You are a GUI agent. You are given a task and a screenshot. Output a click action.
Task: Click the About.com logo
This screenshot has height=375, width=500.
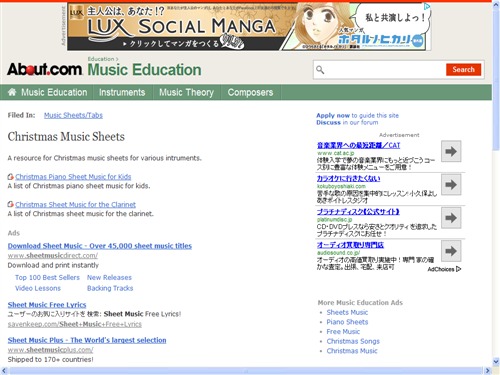(x=44, y=69)
